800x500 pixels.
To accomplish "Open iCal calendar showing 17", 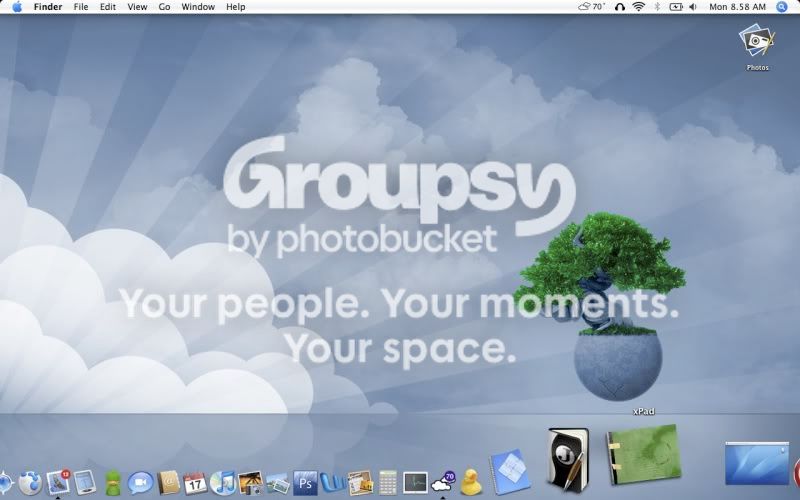I will point(195,483).
